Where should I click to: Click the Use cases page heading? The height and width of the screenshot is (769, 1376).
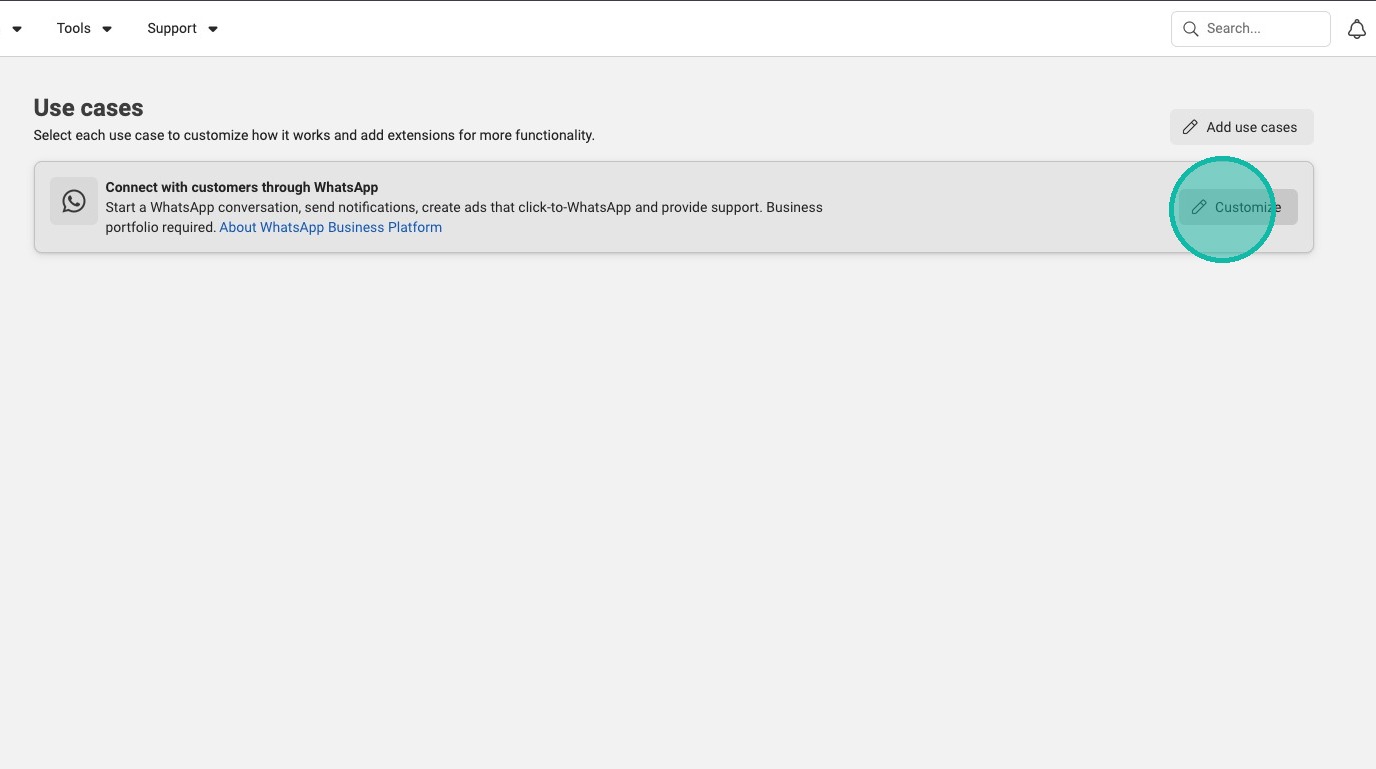[89, 108]
